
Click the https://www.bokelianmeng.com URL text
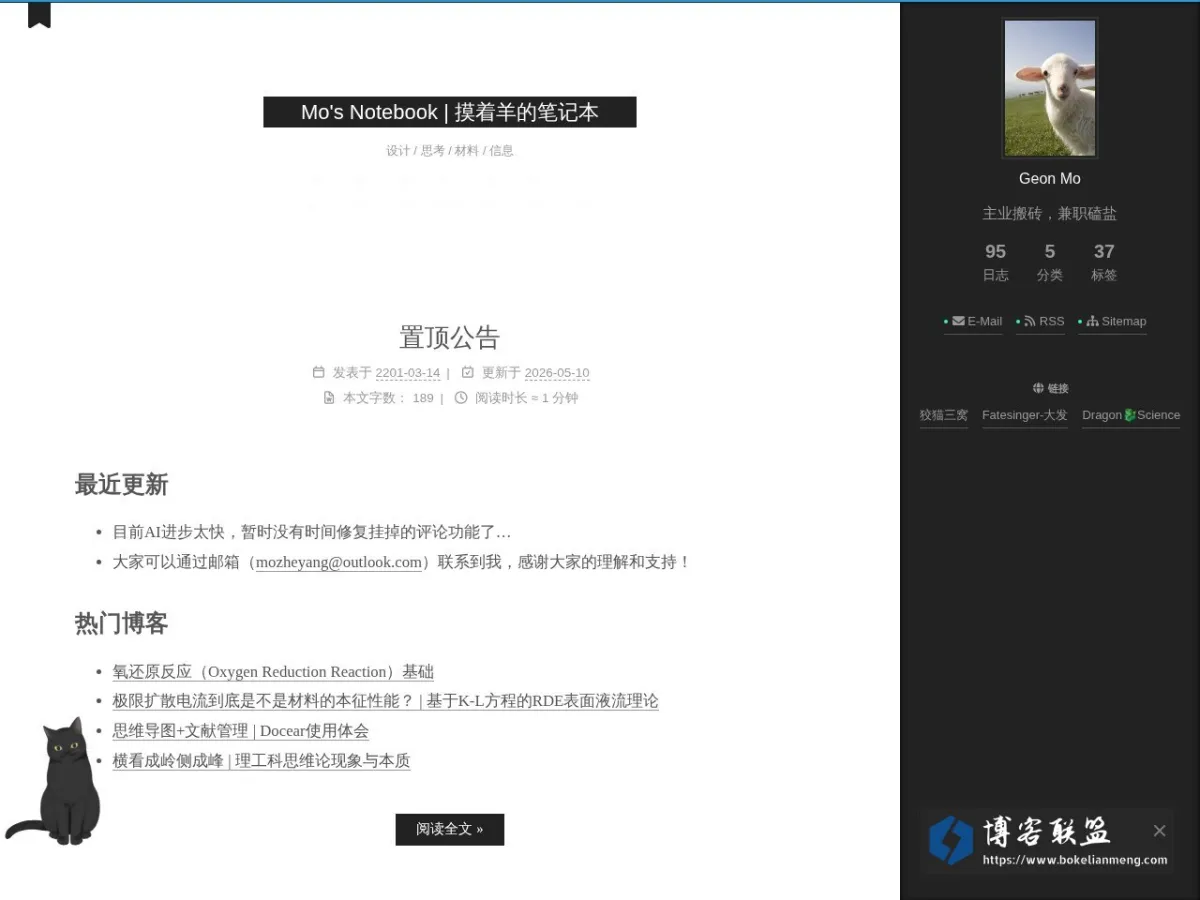tap(1075, 859)
